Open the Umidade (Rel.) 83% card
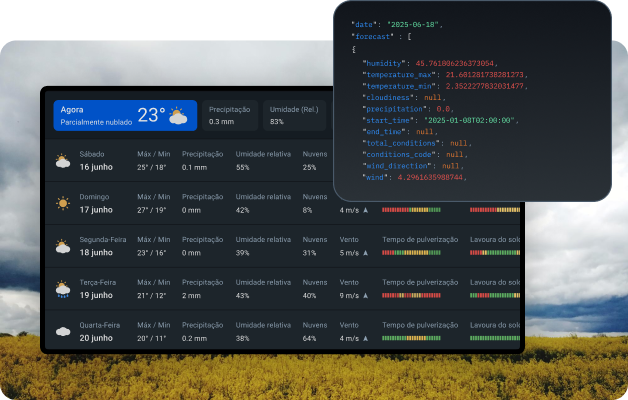This screenshot has width=628, height=400. click(x=294, y=115)
